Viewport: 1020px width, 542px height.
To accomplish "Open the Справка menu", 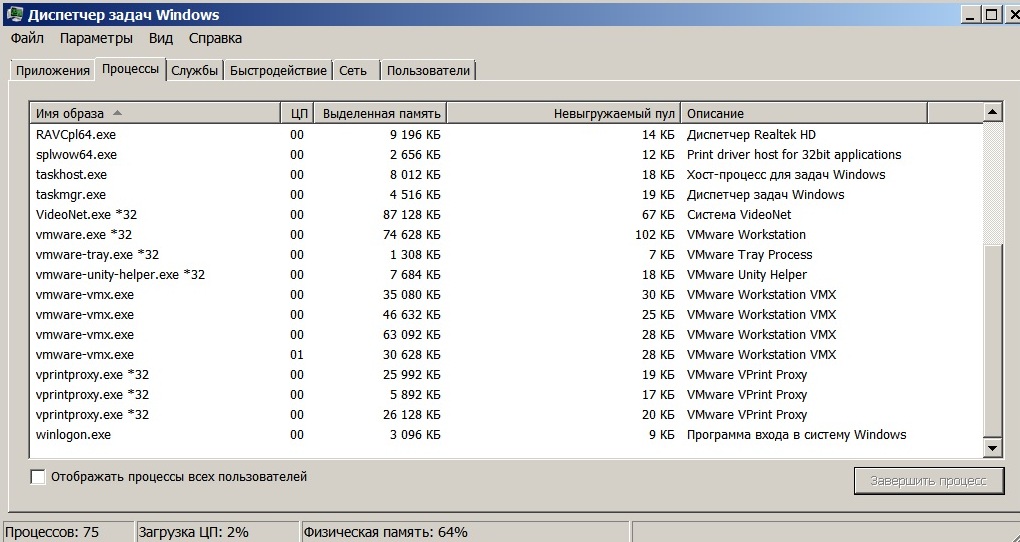I will click(x=215, y=39).
